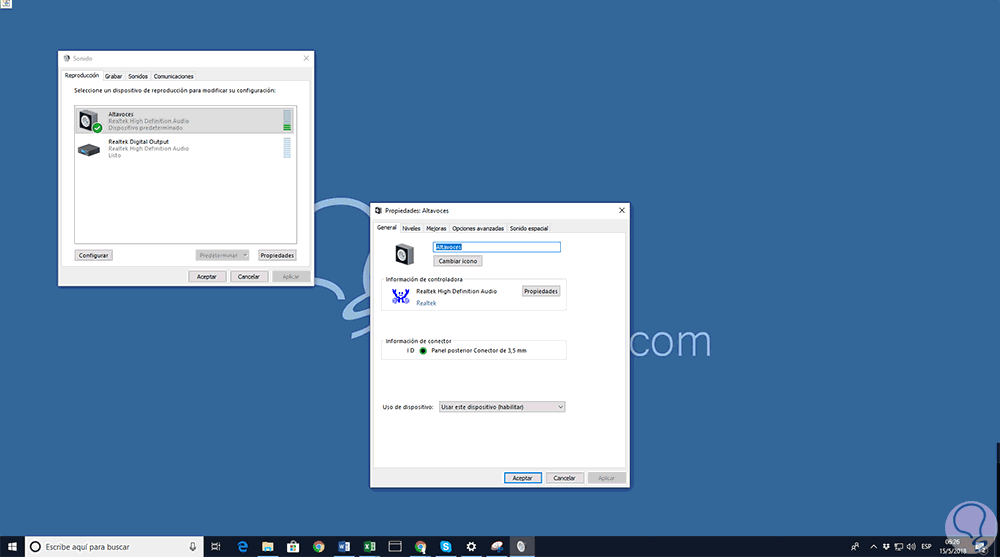Image resolution: width=1000 pixels, height=557 pixels.
Task: Open Settings gear from the taskbar
Action: tap(471, 547)
